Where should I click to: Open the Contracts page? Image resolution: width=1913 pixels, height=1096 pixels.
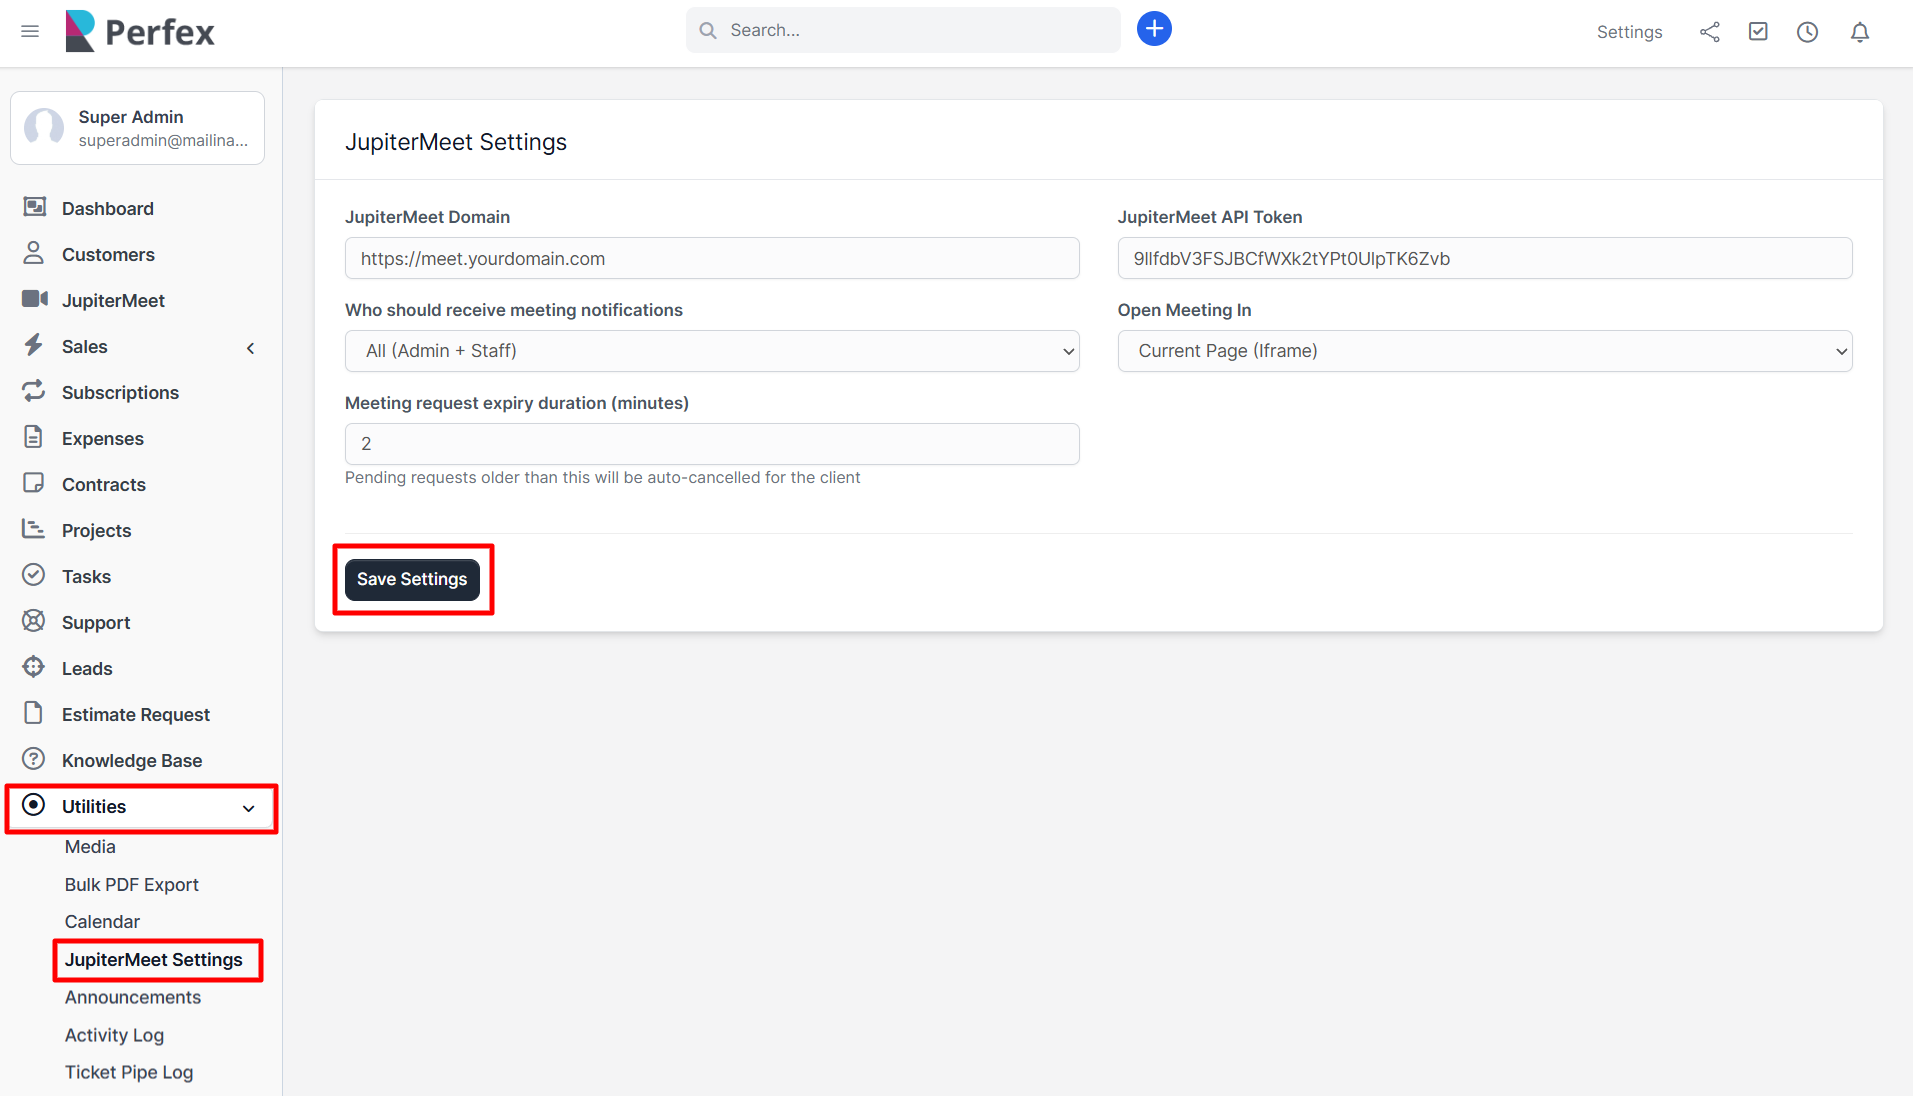tap(104, 485)
